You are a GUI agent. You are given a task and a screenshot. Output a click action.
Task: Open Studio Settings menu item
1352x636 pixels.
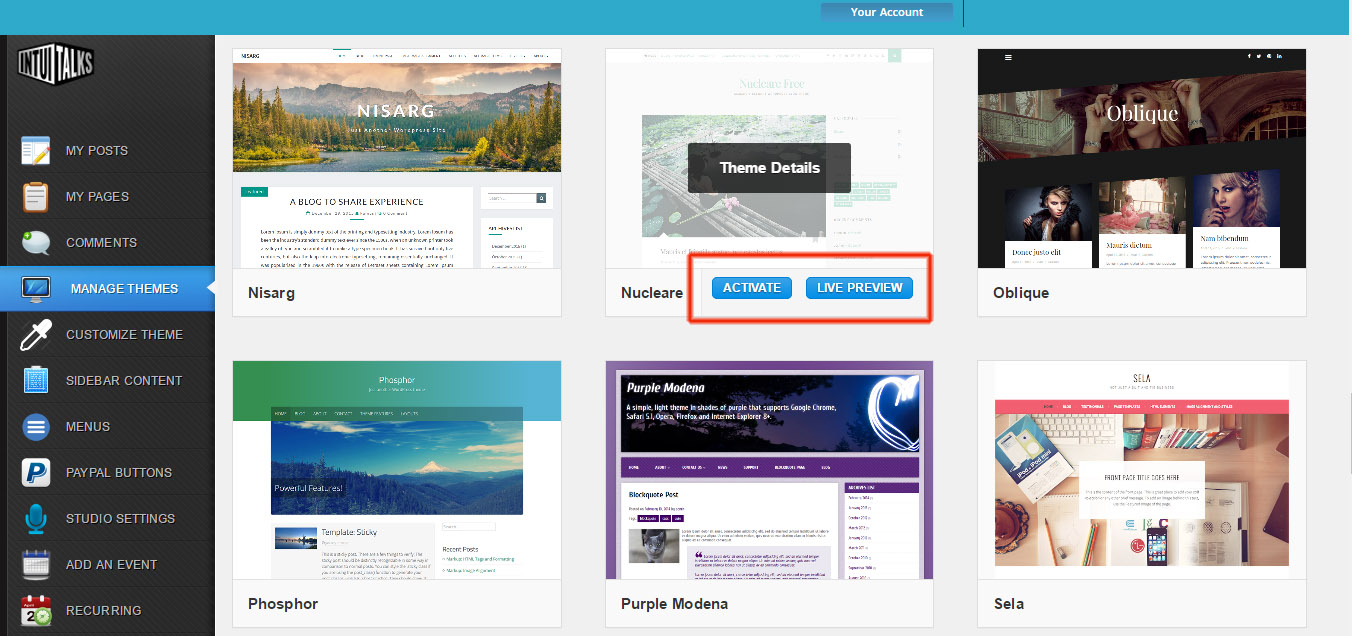(x=107, y=518)
